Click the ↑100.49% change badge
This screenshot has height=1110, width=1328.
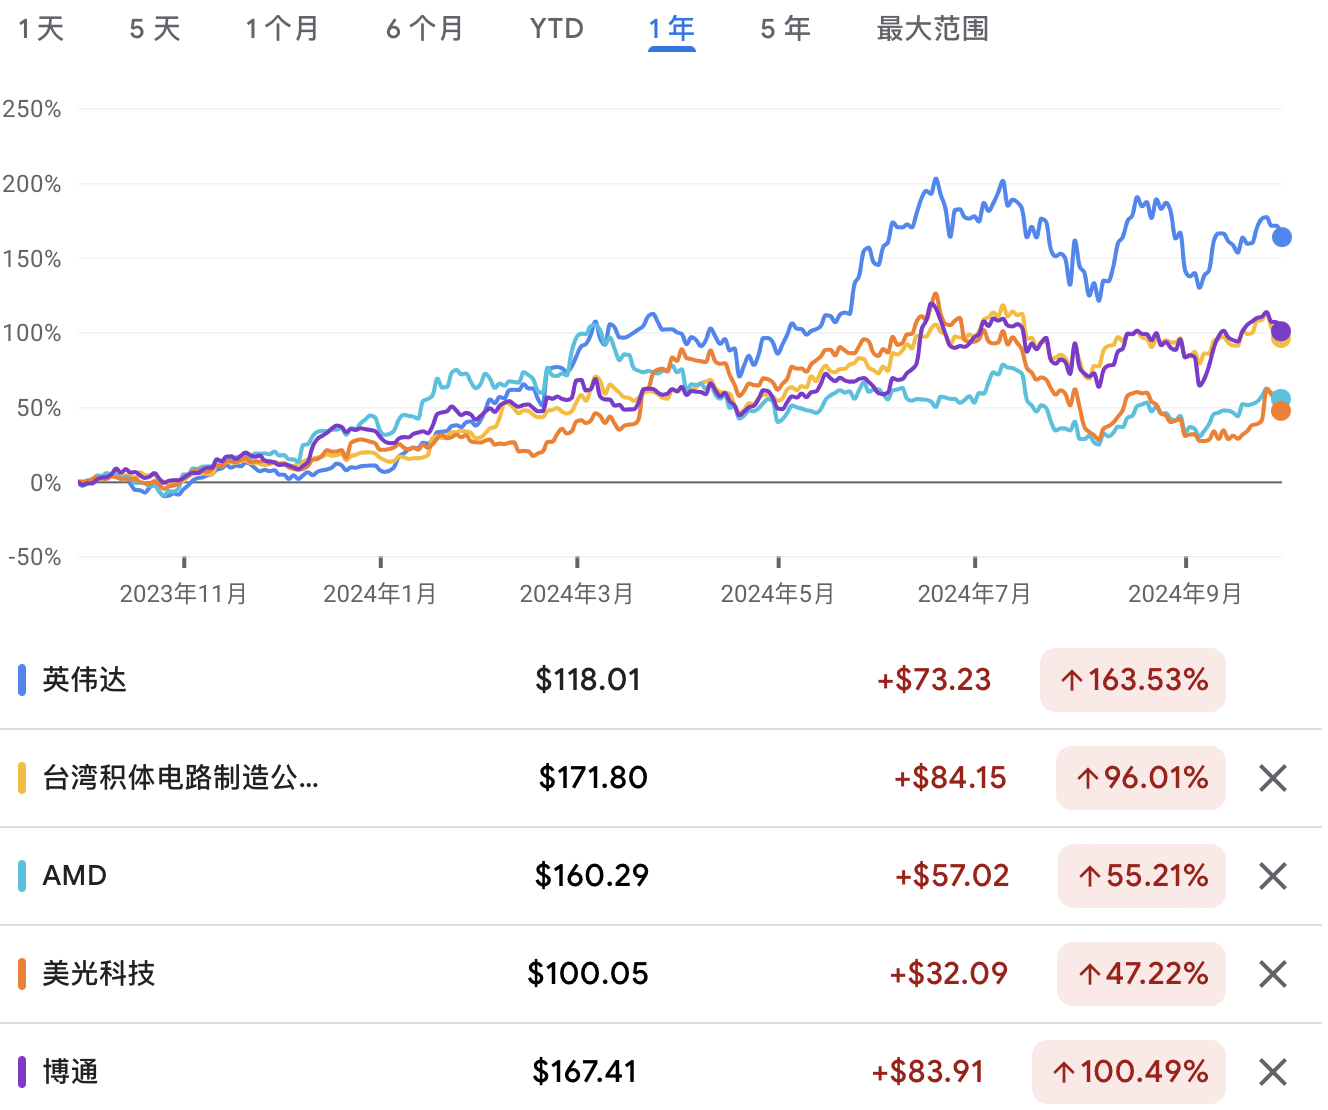(x=1129, y=1072)
